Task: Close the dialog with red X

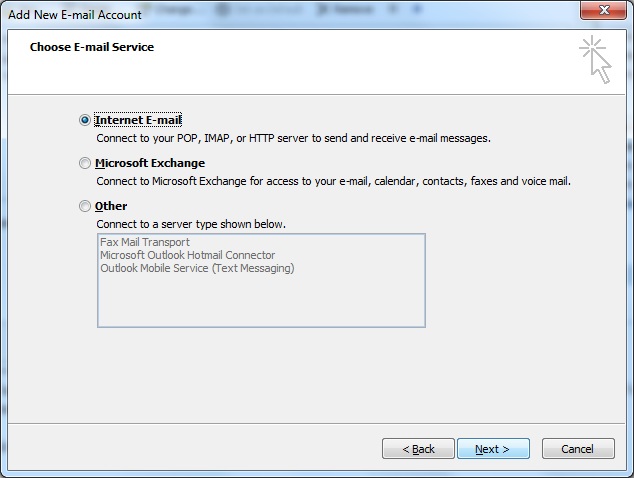Action: [604, 10]
